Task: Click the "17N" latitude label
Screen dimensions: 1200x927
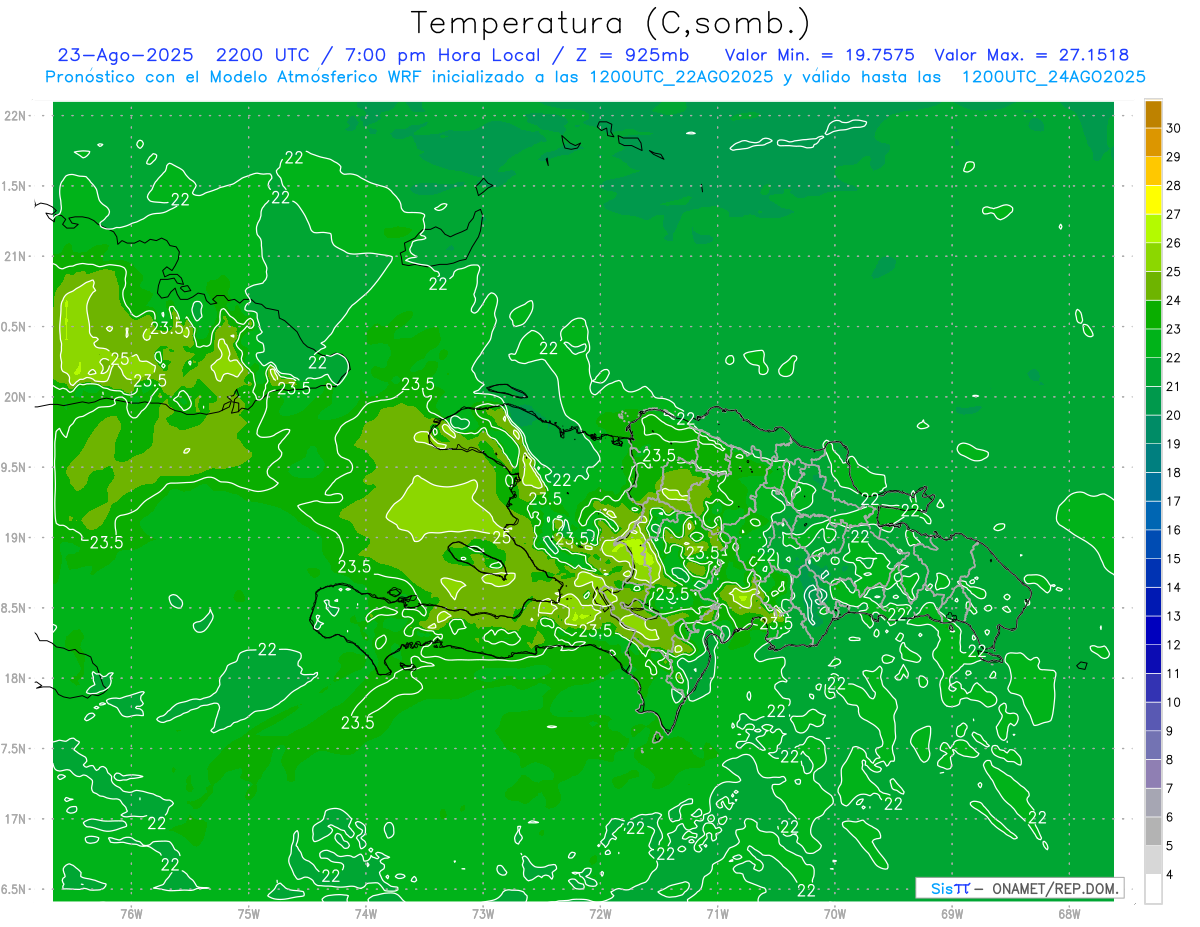Action: click(14, 819)
